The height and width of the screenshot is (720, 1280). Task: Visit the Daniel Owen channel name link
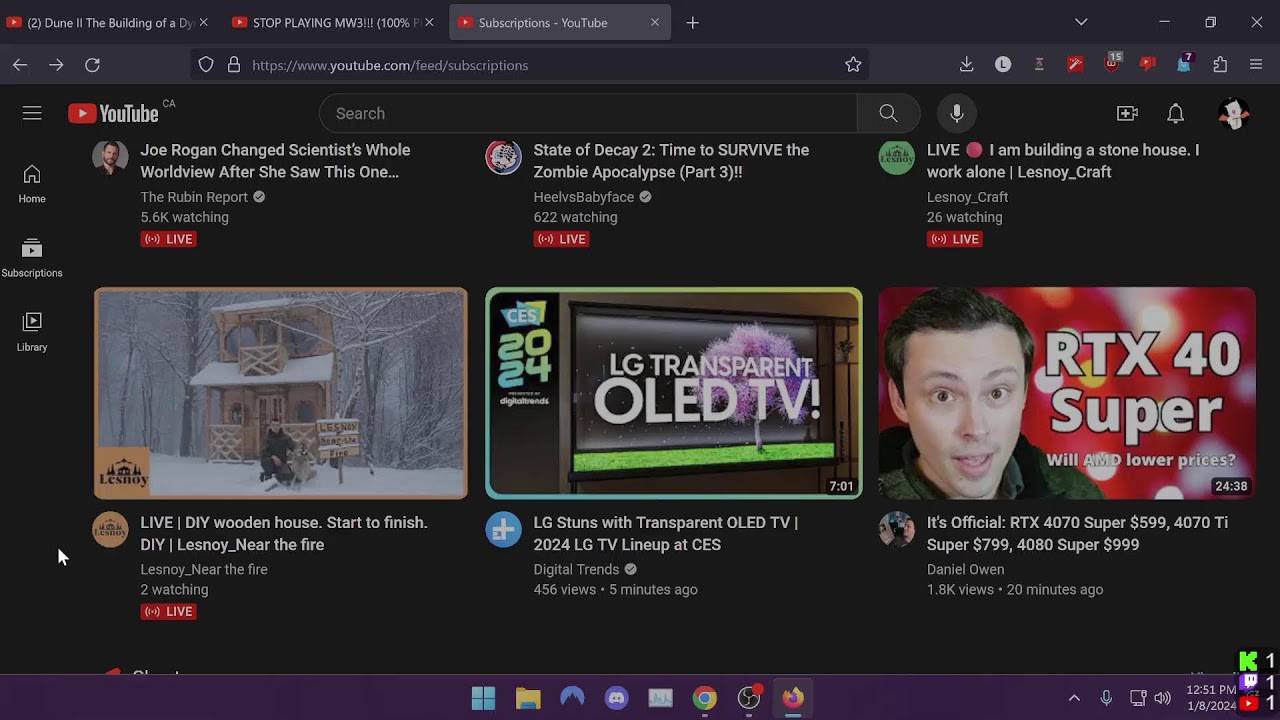point(965,569)
